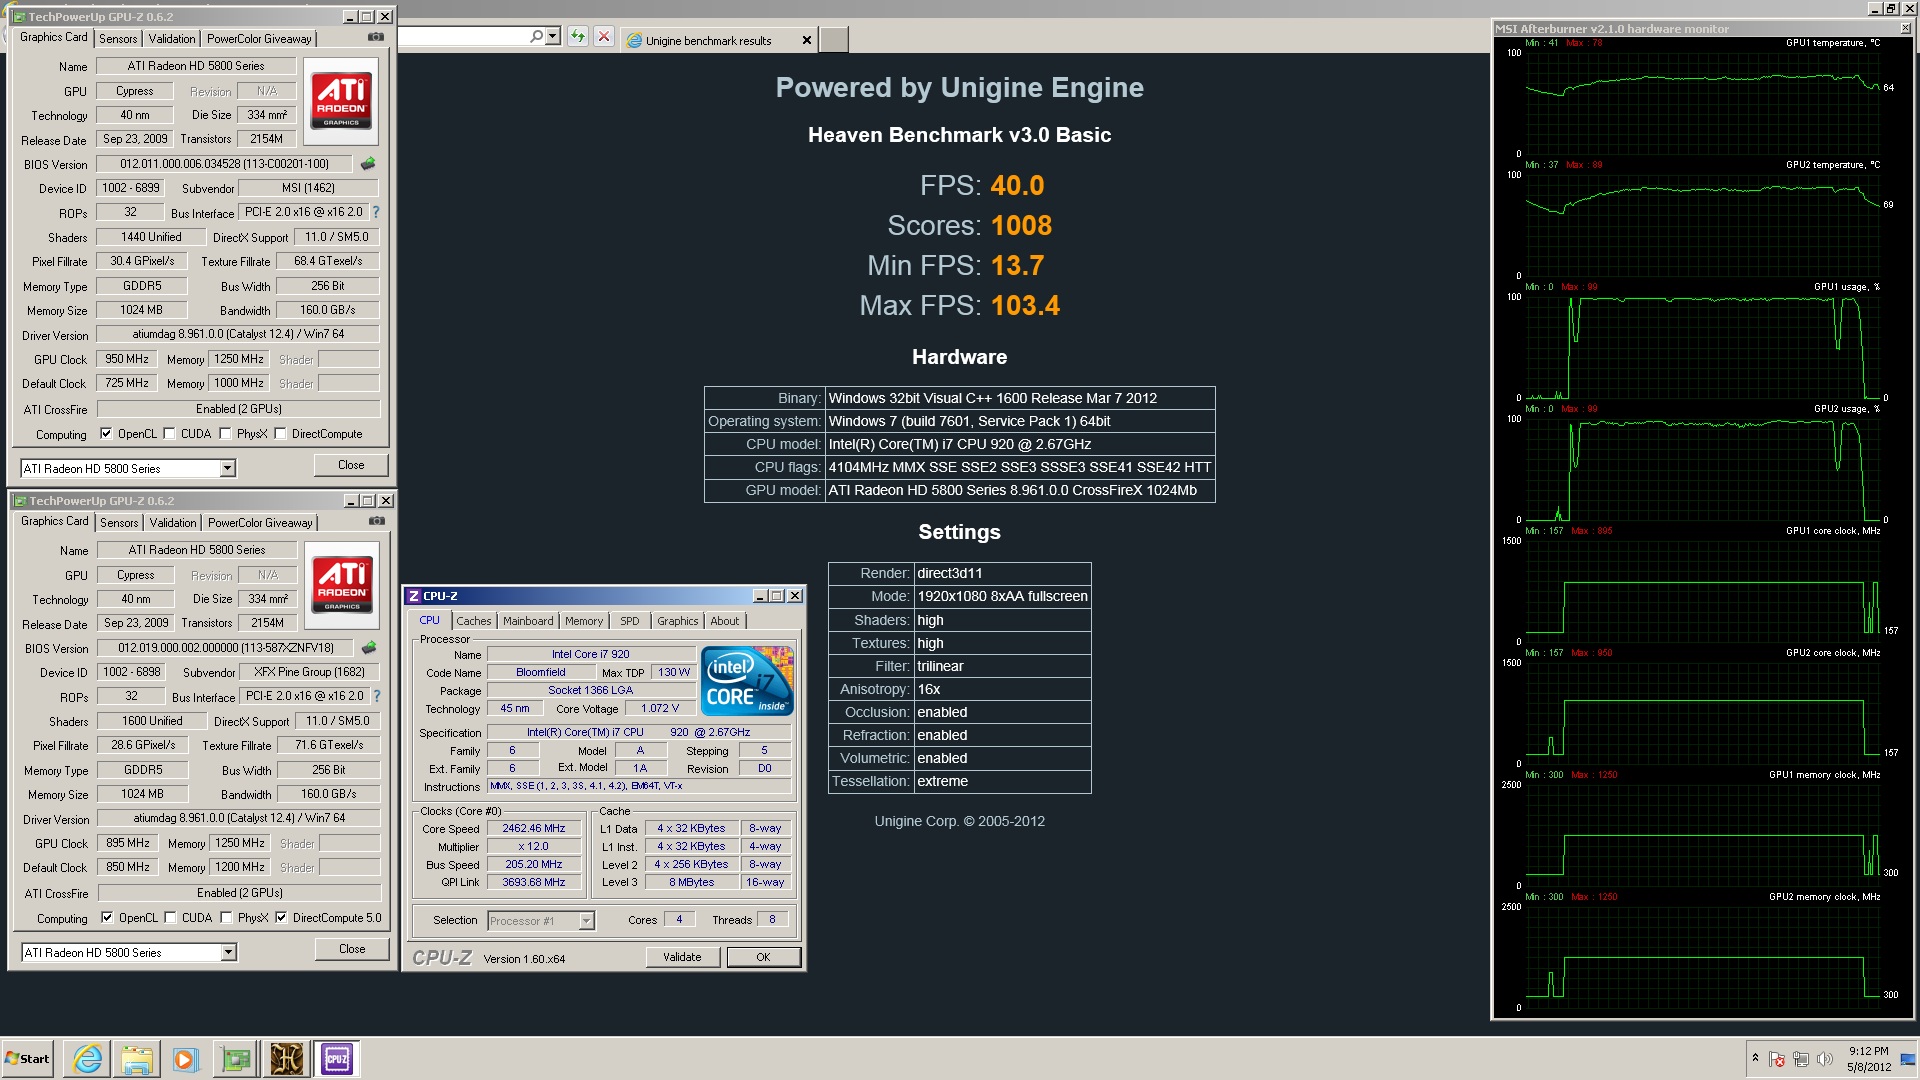Image resolution: width=1920 pixels, height=1080 pixels.
Task: Open About tab in CPU-Z
Action: (725, 621)
